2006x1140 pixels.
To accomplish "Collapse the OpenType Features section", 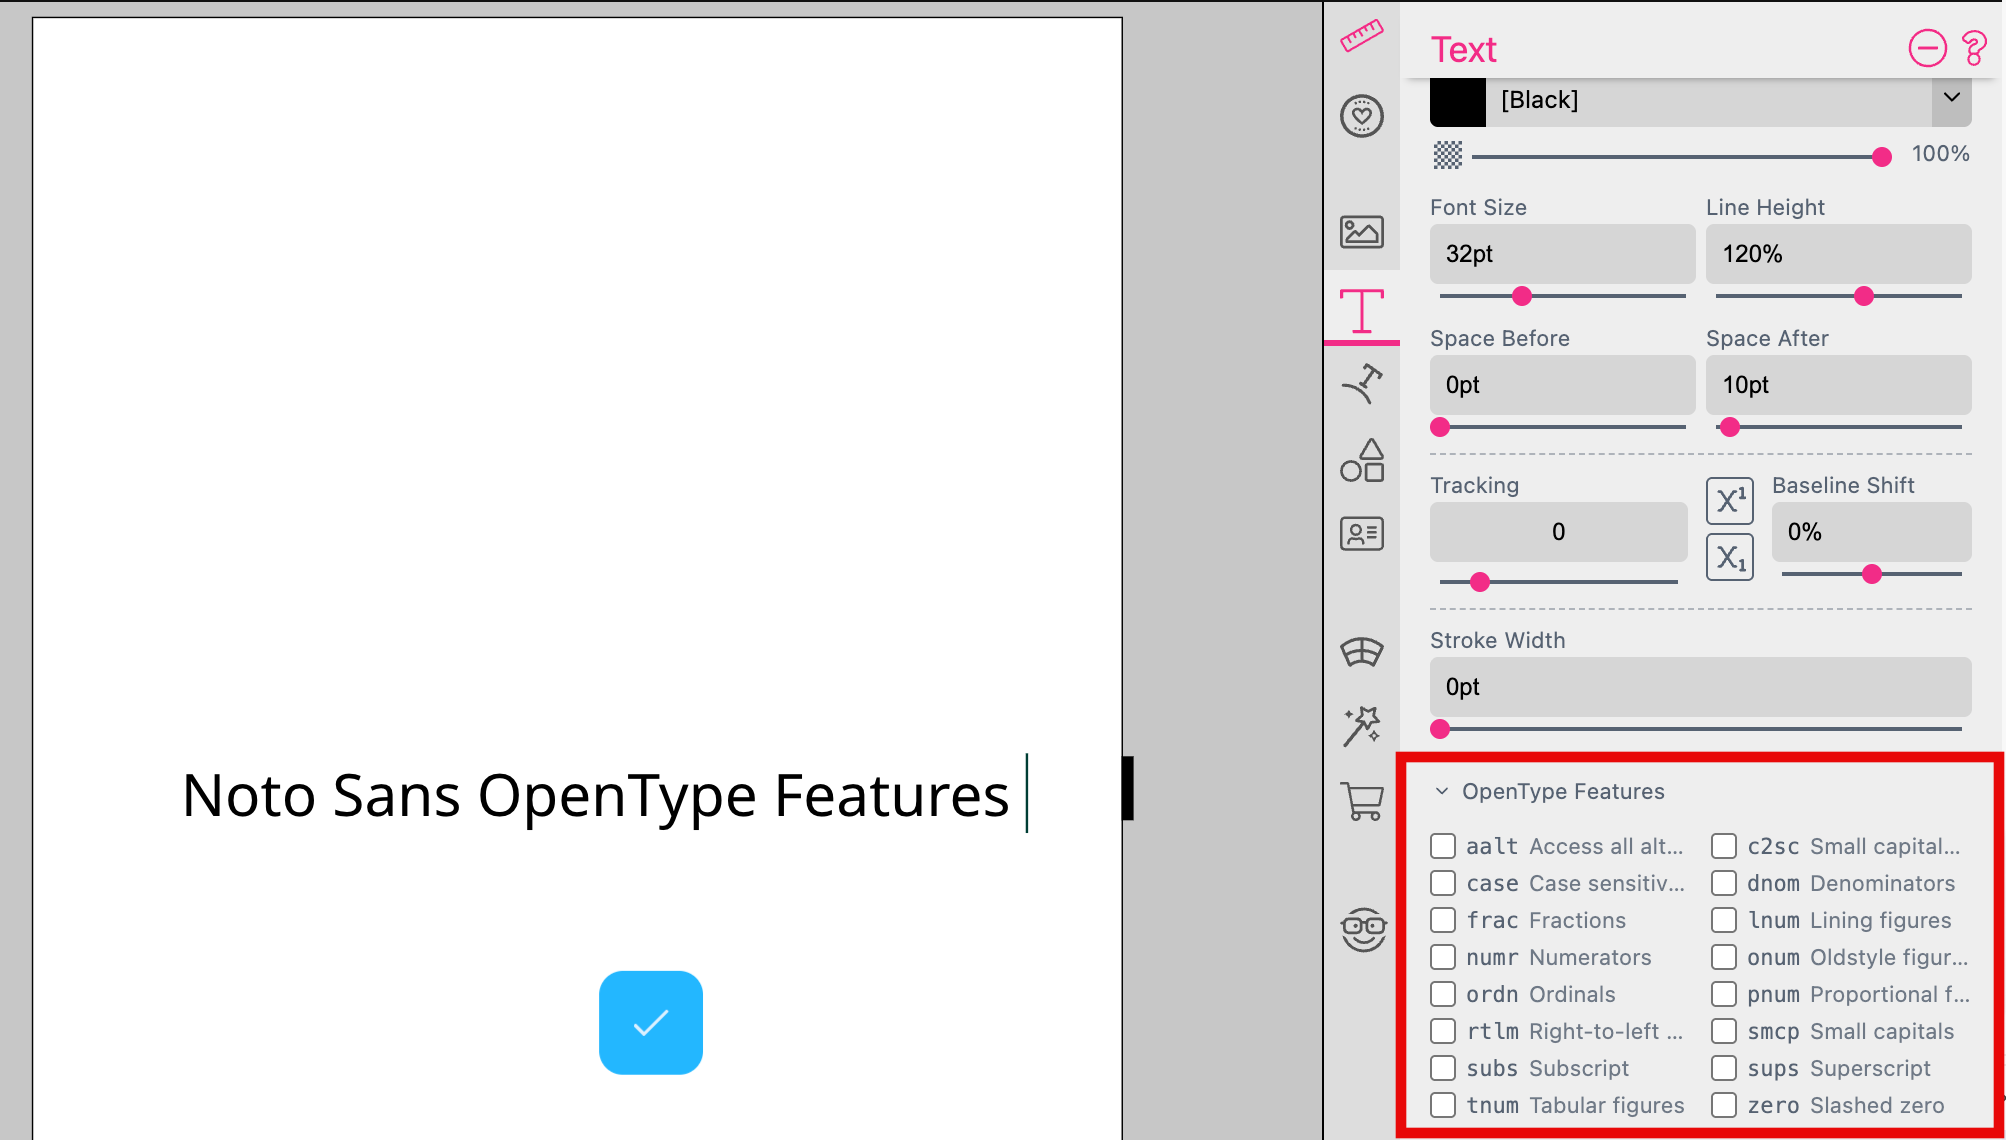I will point(1441,791).
